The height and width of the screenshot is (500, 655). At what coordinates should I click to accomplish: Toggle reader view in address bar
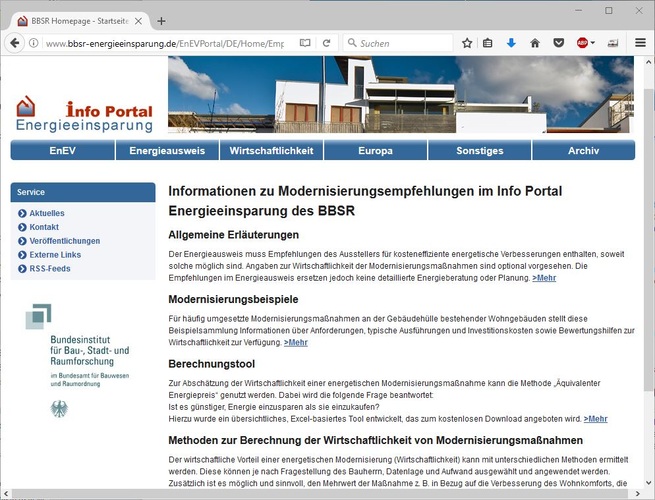click(x=305, y=43)
